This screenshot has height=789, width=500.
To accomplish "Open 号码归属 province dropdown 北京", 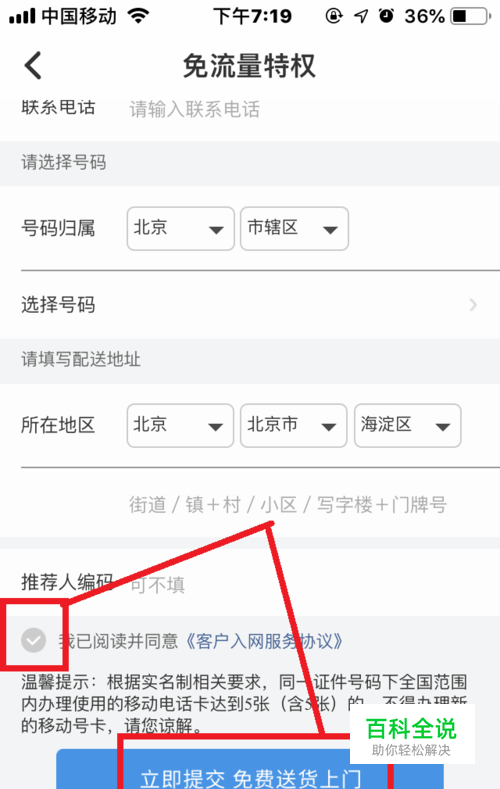I will (x=181, y=228).
